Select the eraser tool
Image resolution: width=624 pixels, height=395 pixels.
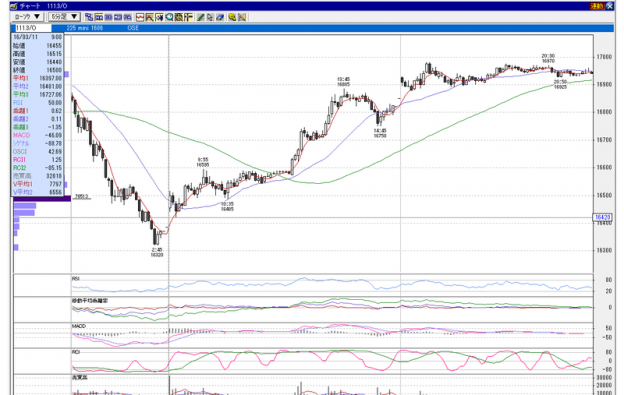click(219, 17)
